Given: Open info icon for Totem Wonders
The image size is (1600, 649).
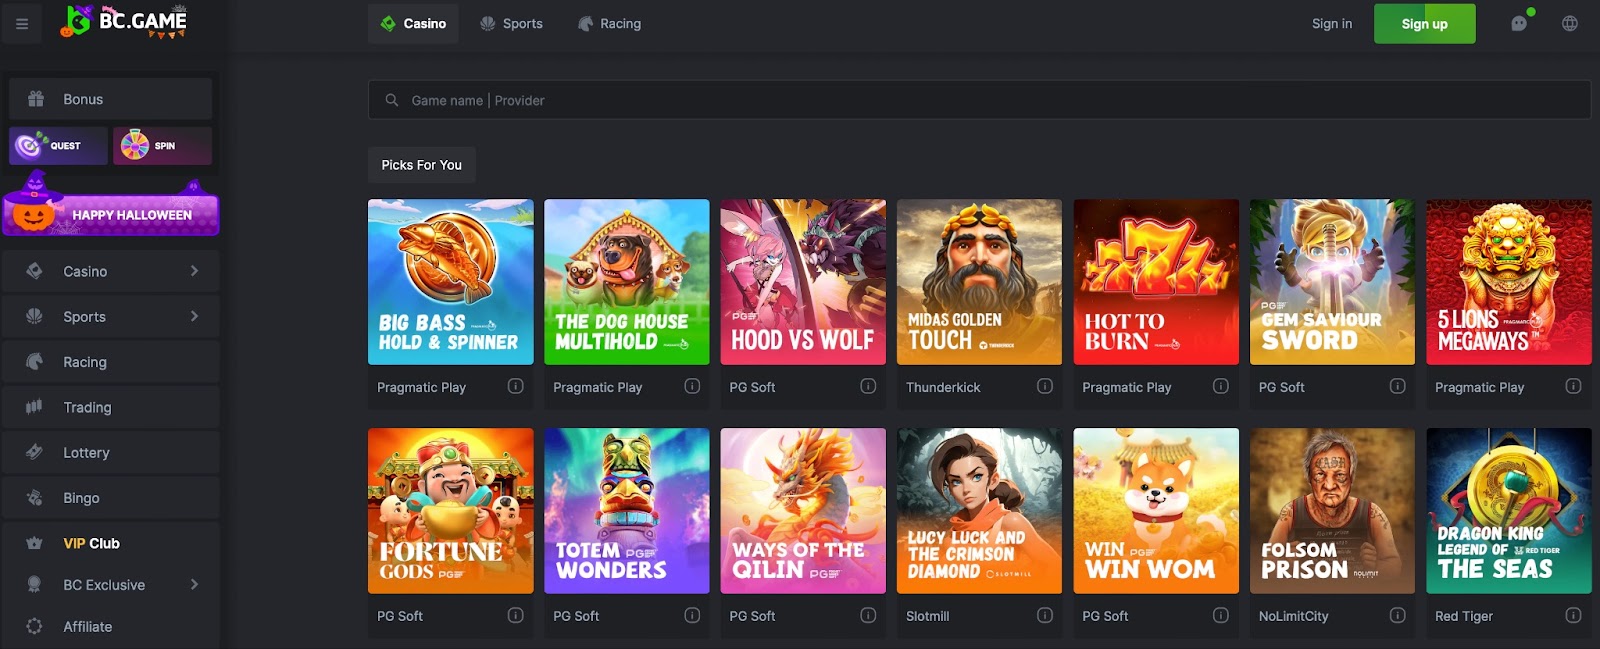Looking at the screenshot, I should point(692,615).
